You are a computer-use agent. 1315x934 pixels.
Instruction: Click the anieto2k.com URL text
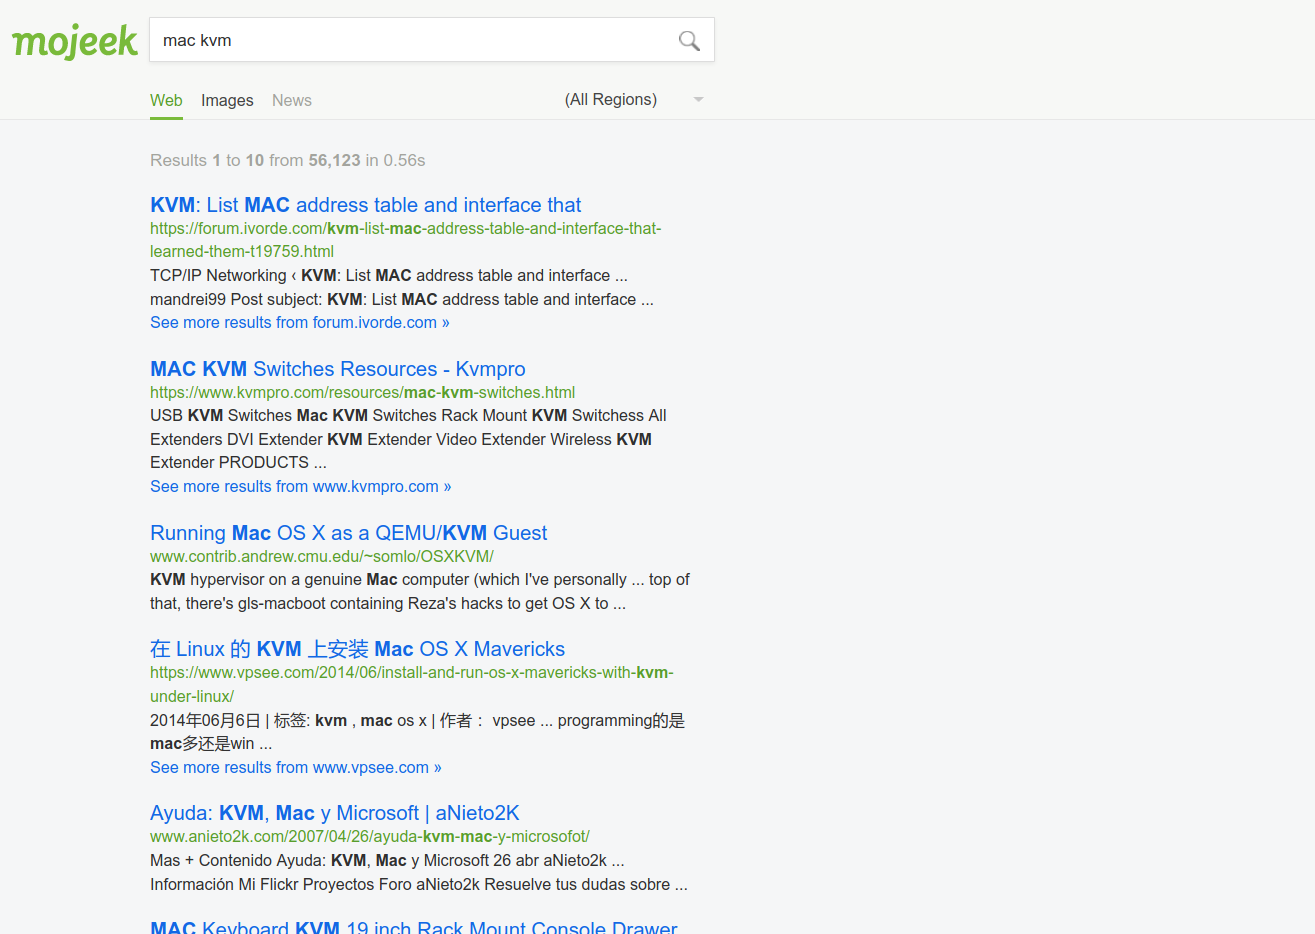click(370, 836)
